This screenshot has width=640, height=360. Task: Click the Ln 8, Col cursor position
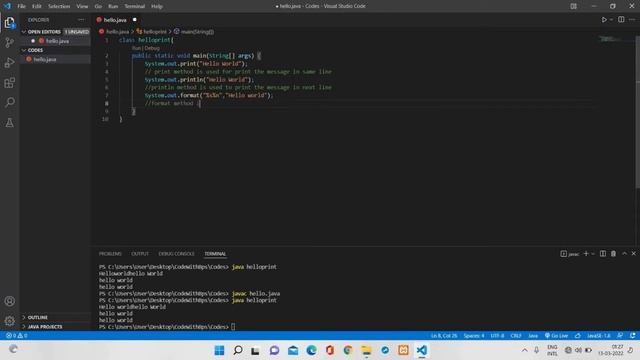(x=444, y=336)
